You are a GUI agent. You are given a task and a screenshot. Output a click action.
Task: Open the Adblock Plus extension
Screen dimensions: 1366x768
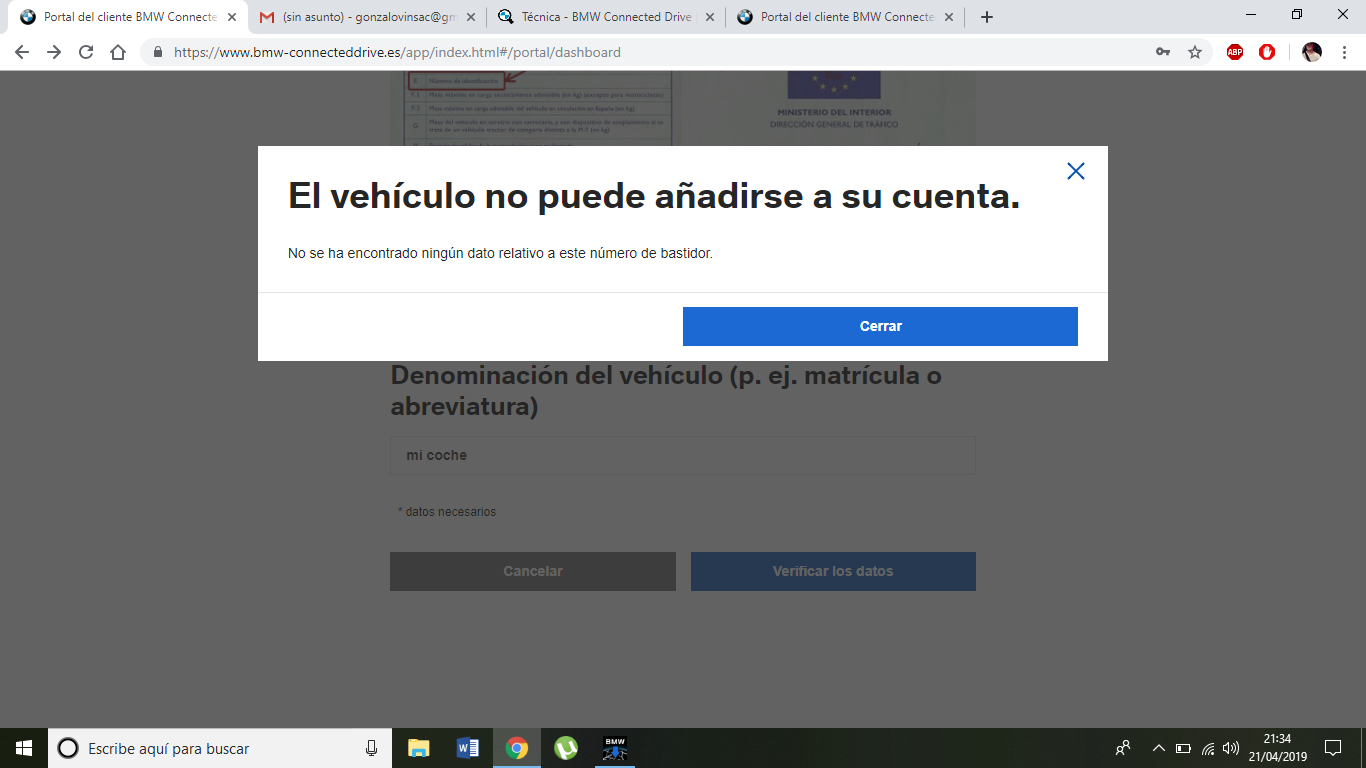[1235, 52]
